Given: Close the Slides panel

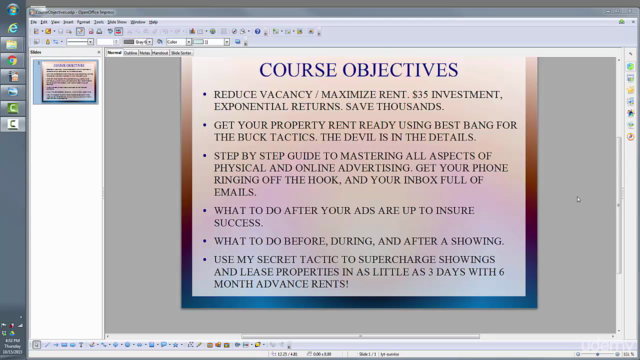Looking at the screenshot, I should click(x=99, y=52).
